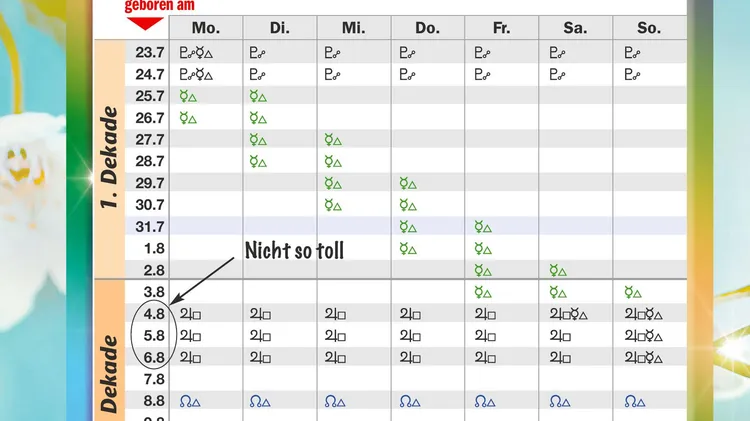Select the Mo. column header
Viewport: 750px width, 421px height.
tap(205, 28)
